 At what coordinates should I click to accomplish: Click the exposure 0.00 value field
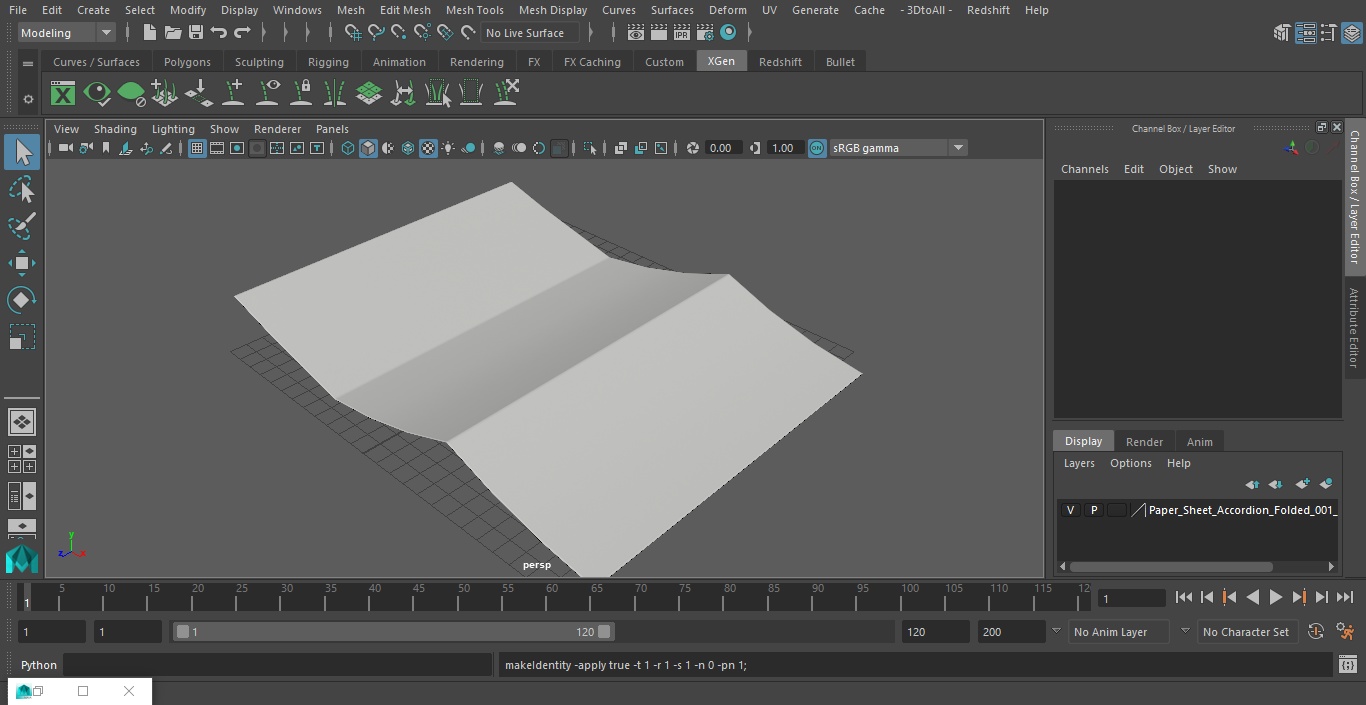722,148
